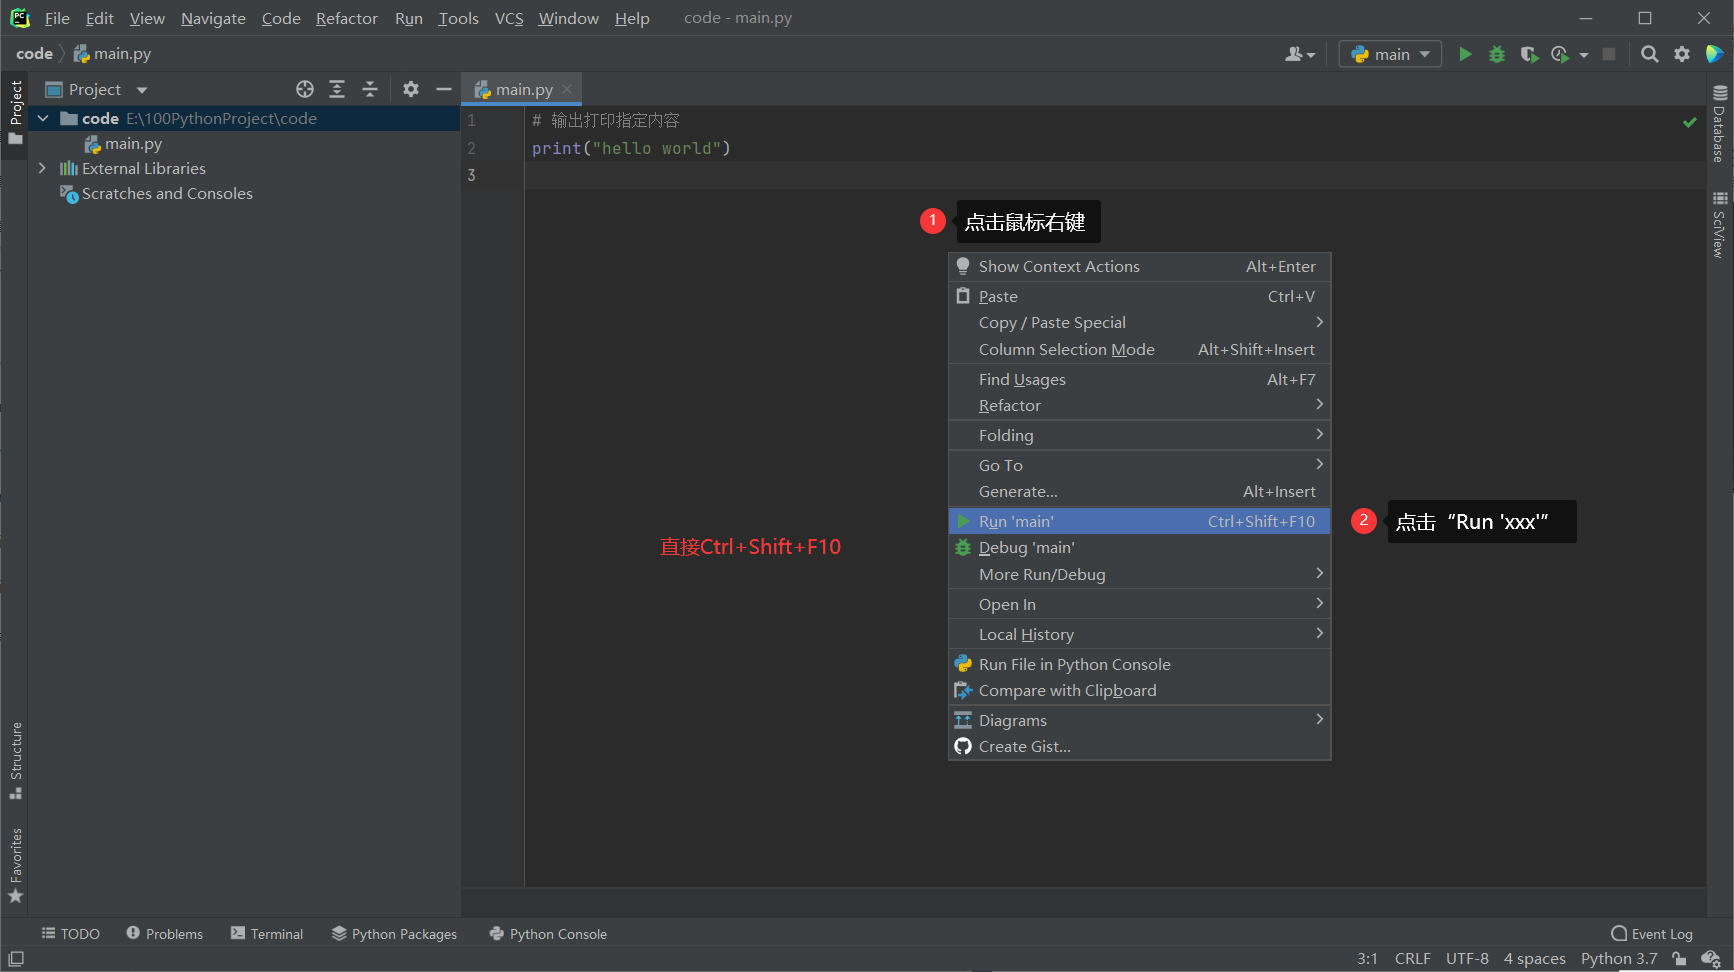Toggle read-only lock icon in status bar

tap(1679, 959)
